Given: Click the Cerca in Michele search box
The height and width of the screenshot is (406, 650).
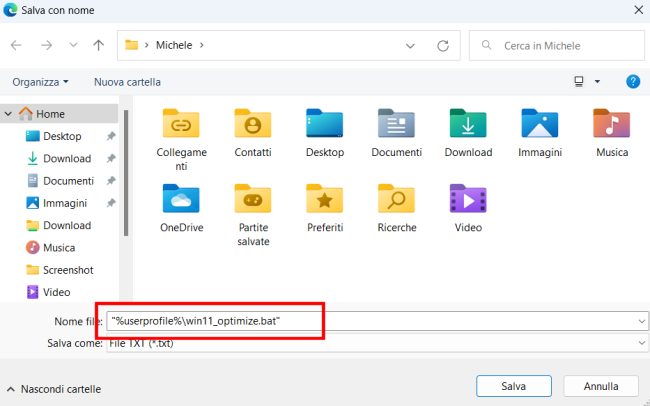Looking at the screenshot, I should click(x=556, y=46).
